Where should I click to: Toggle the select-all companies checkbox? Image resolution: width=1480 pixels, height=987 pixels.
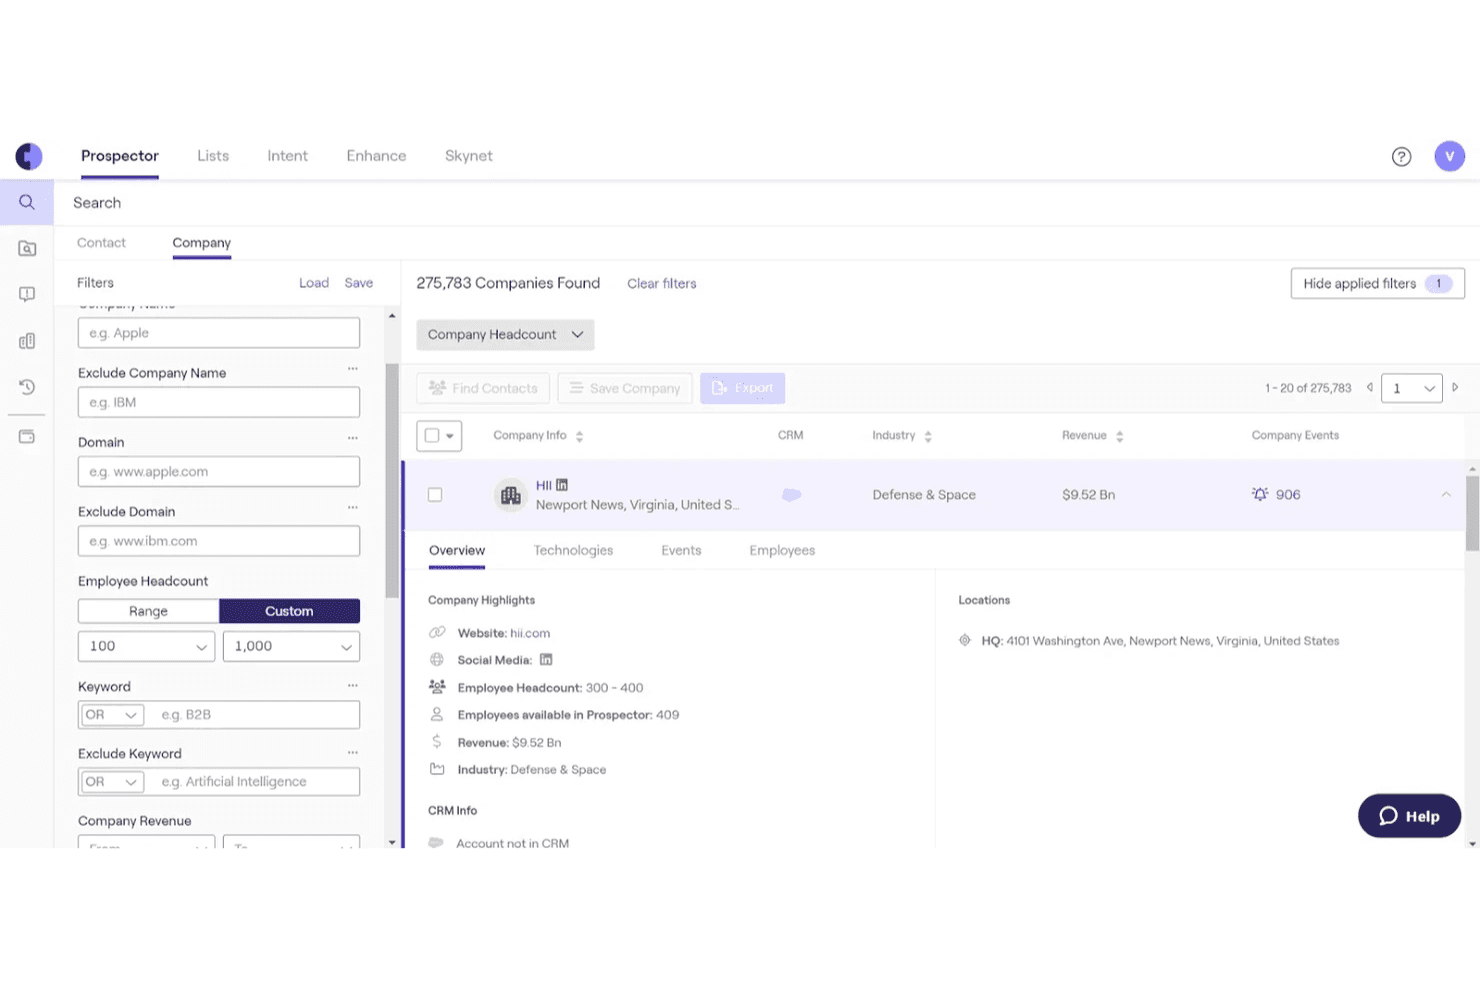[x=432, y=435]
